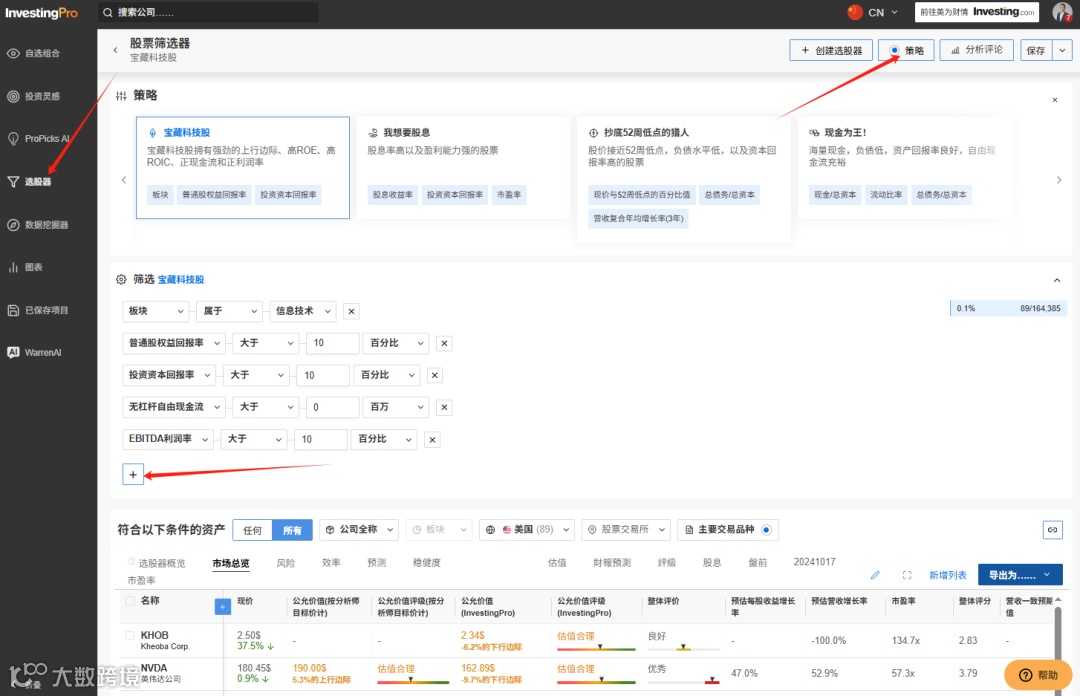Select the 现金为王 strategy card
1080x696 pixels.
click(x=904, y=167)
